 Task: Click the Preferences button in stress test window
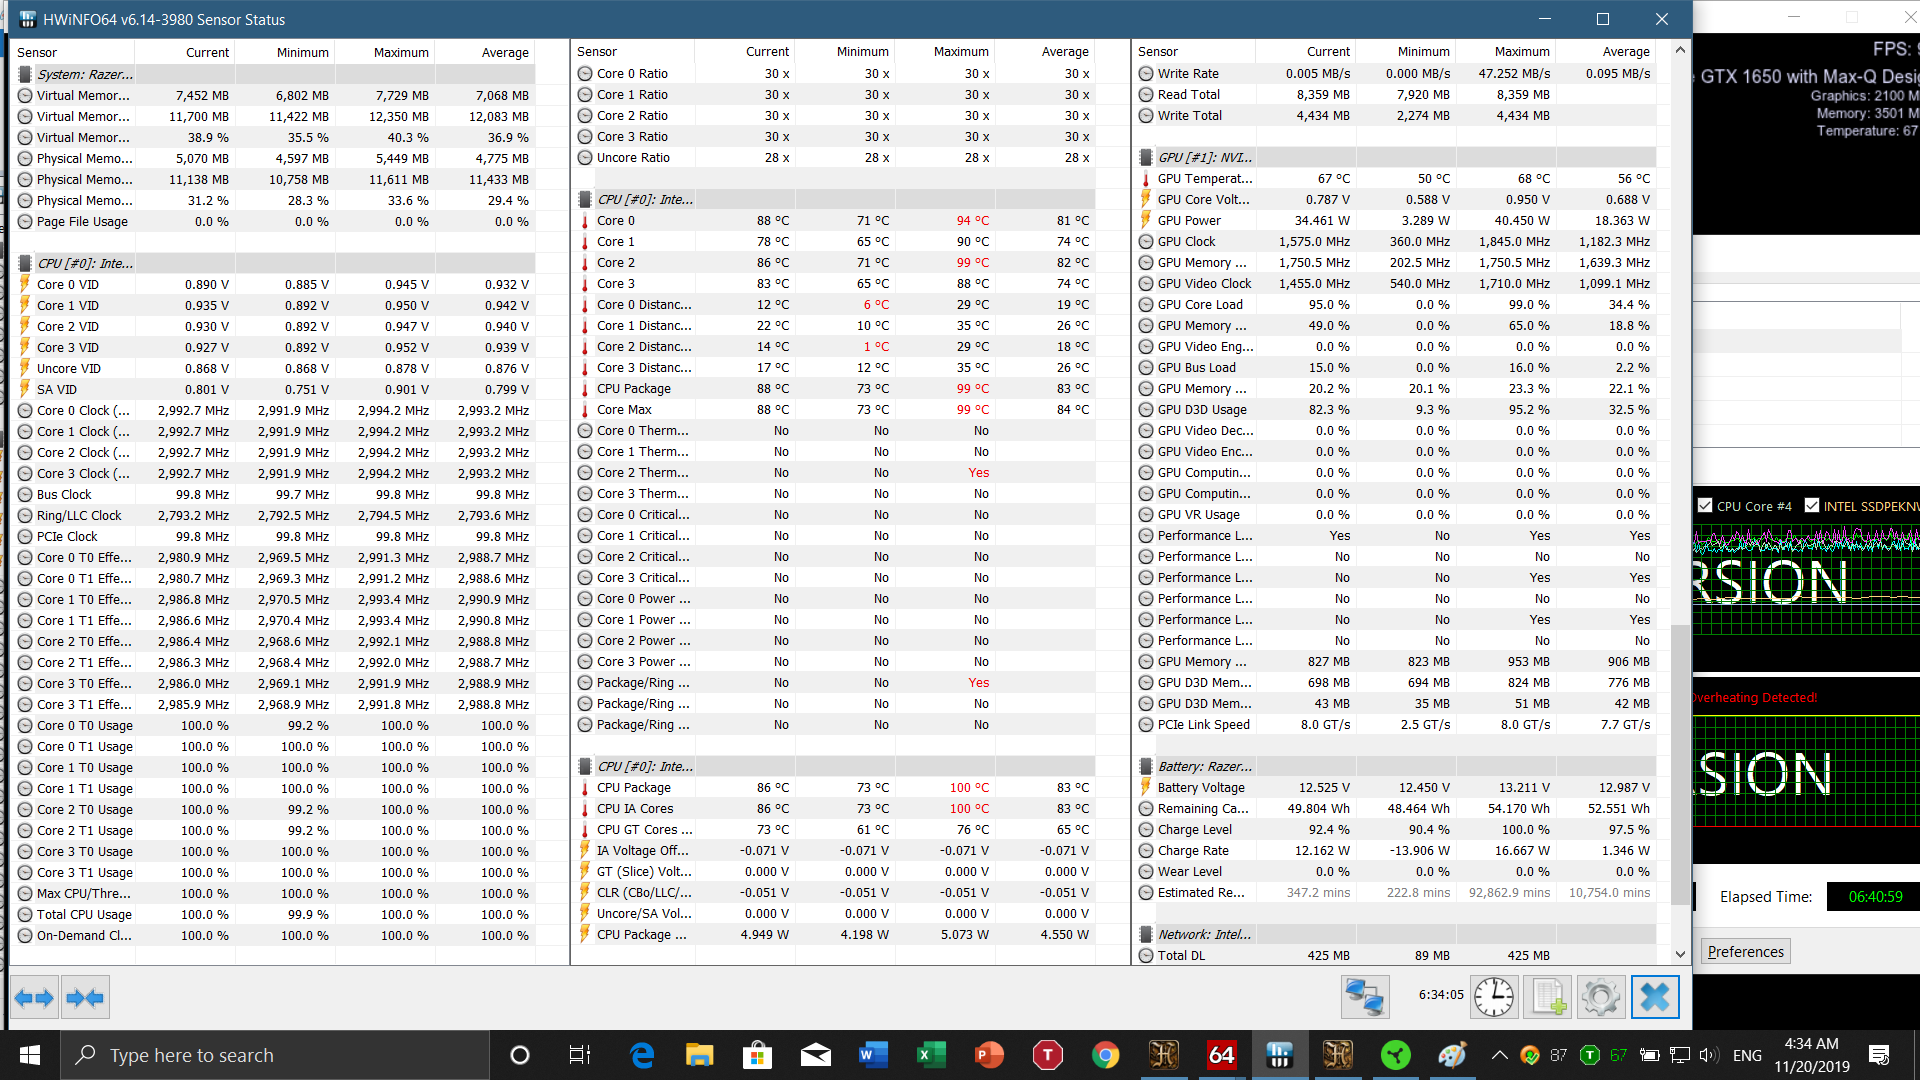click(1745, 951)
